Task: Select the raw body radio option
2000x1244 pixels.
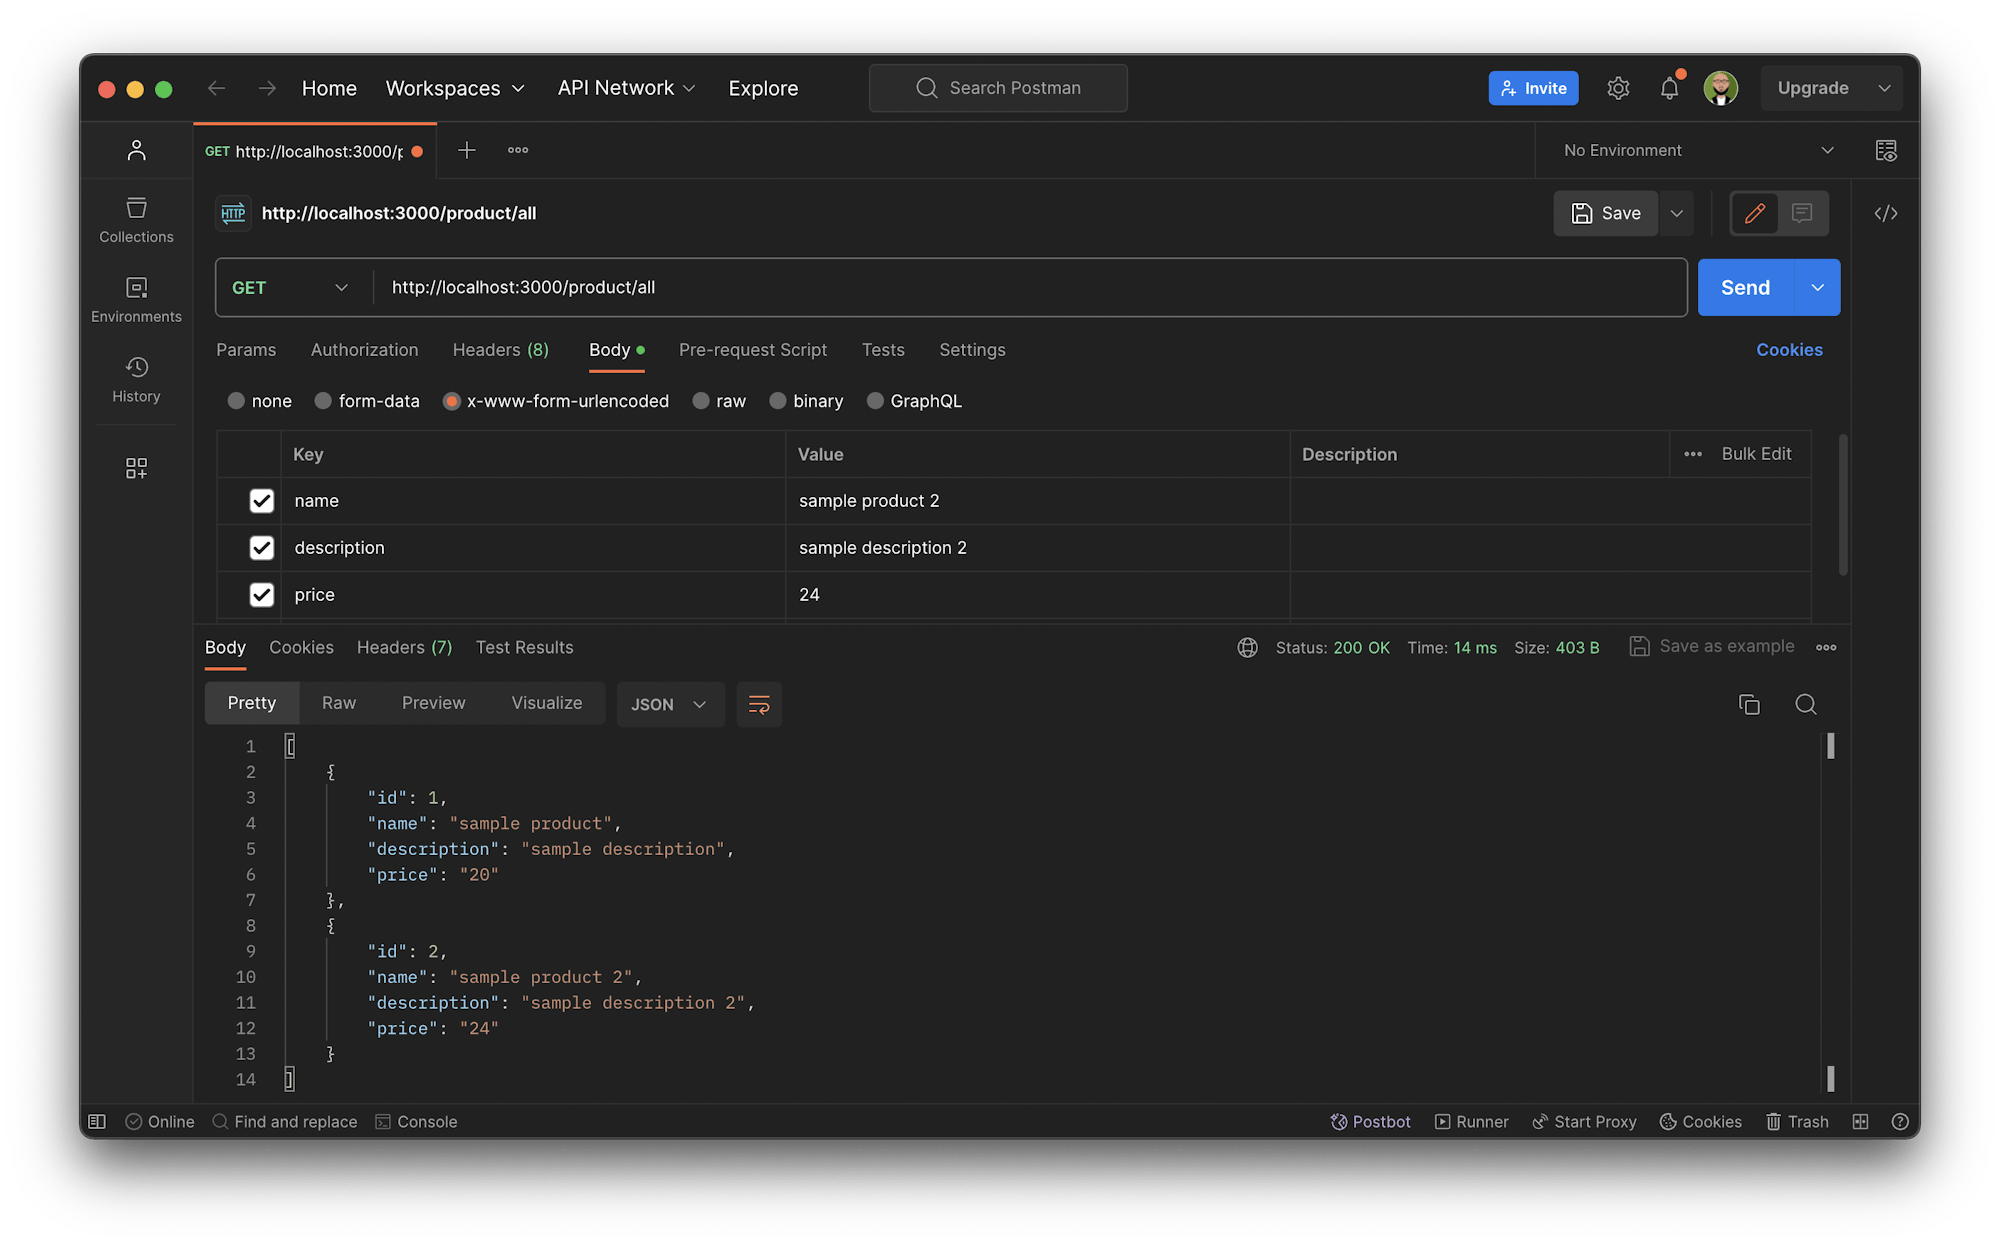Action: coord(701,401)
